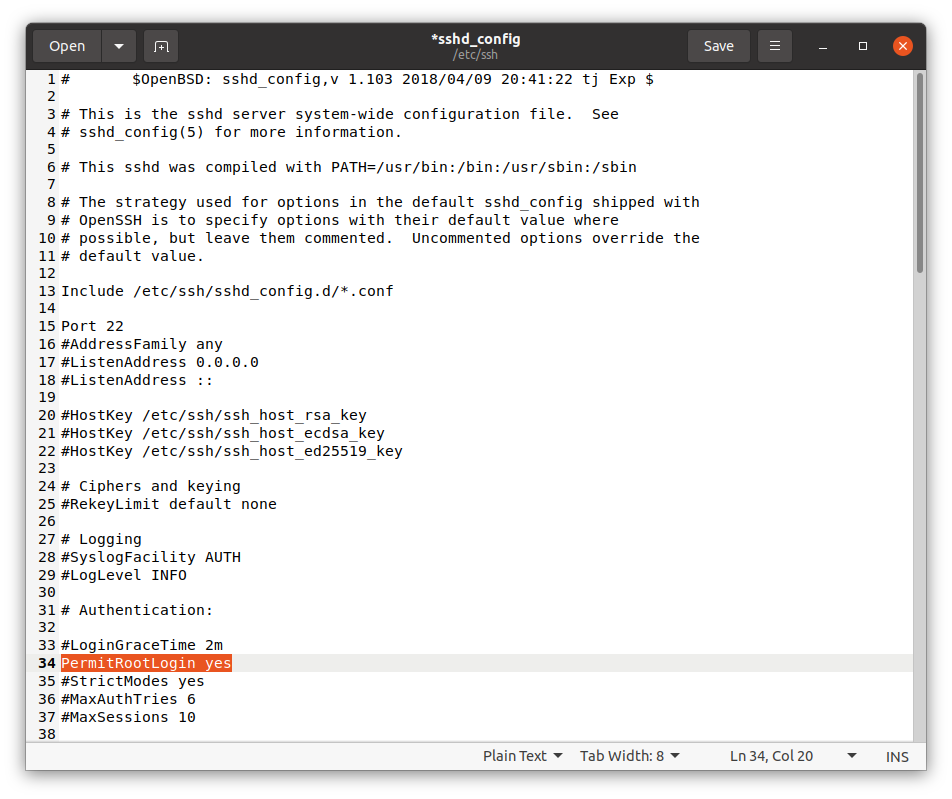Click the #AddressFamily any line
Screen dimensions: 952x799
(142, 344)
